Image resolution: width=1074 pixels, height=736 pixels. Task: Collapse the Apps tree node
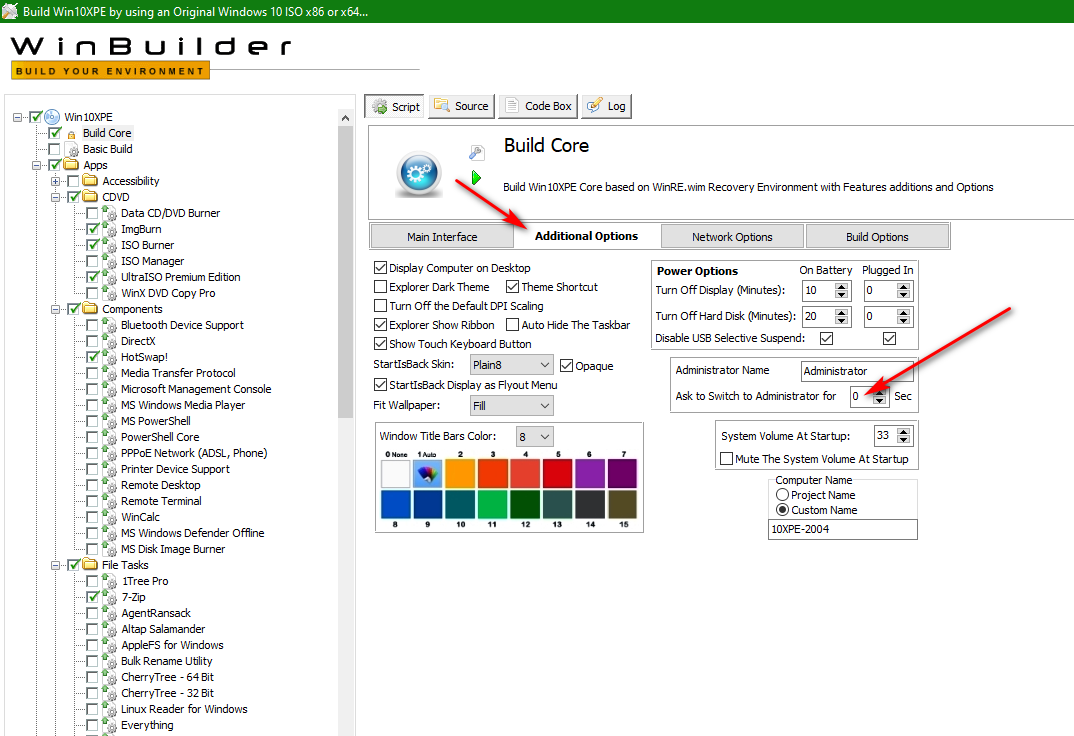(x=36, y=165)
